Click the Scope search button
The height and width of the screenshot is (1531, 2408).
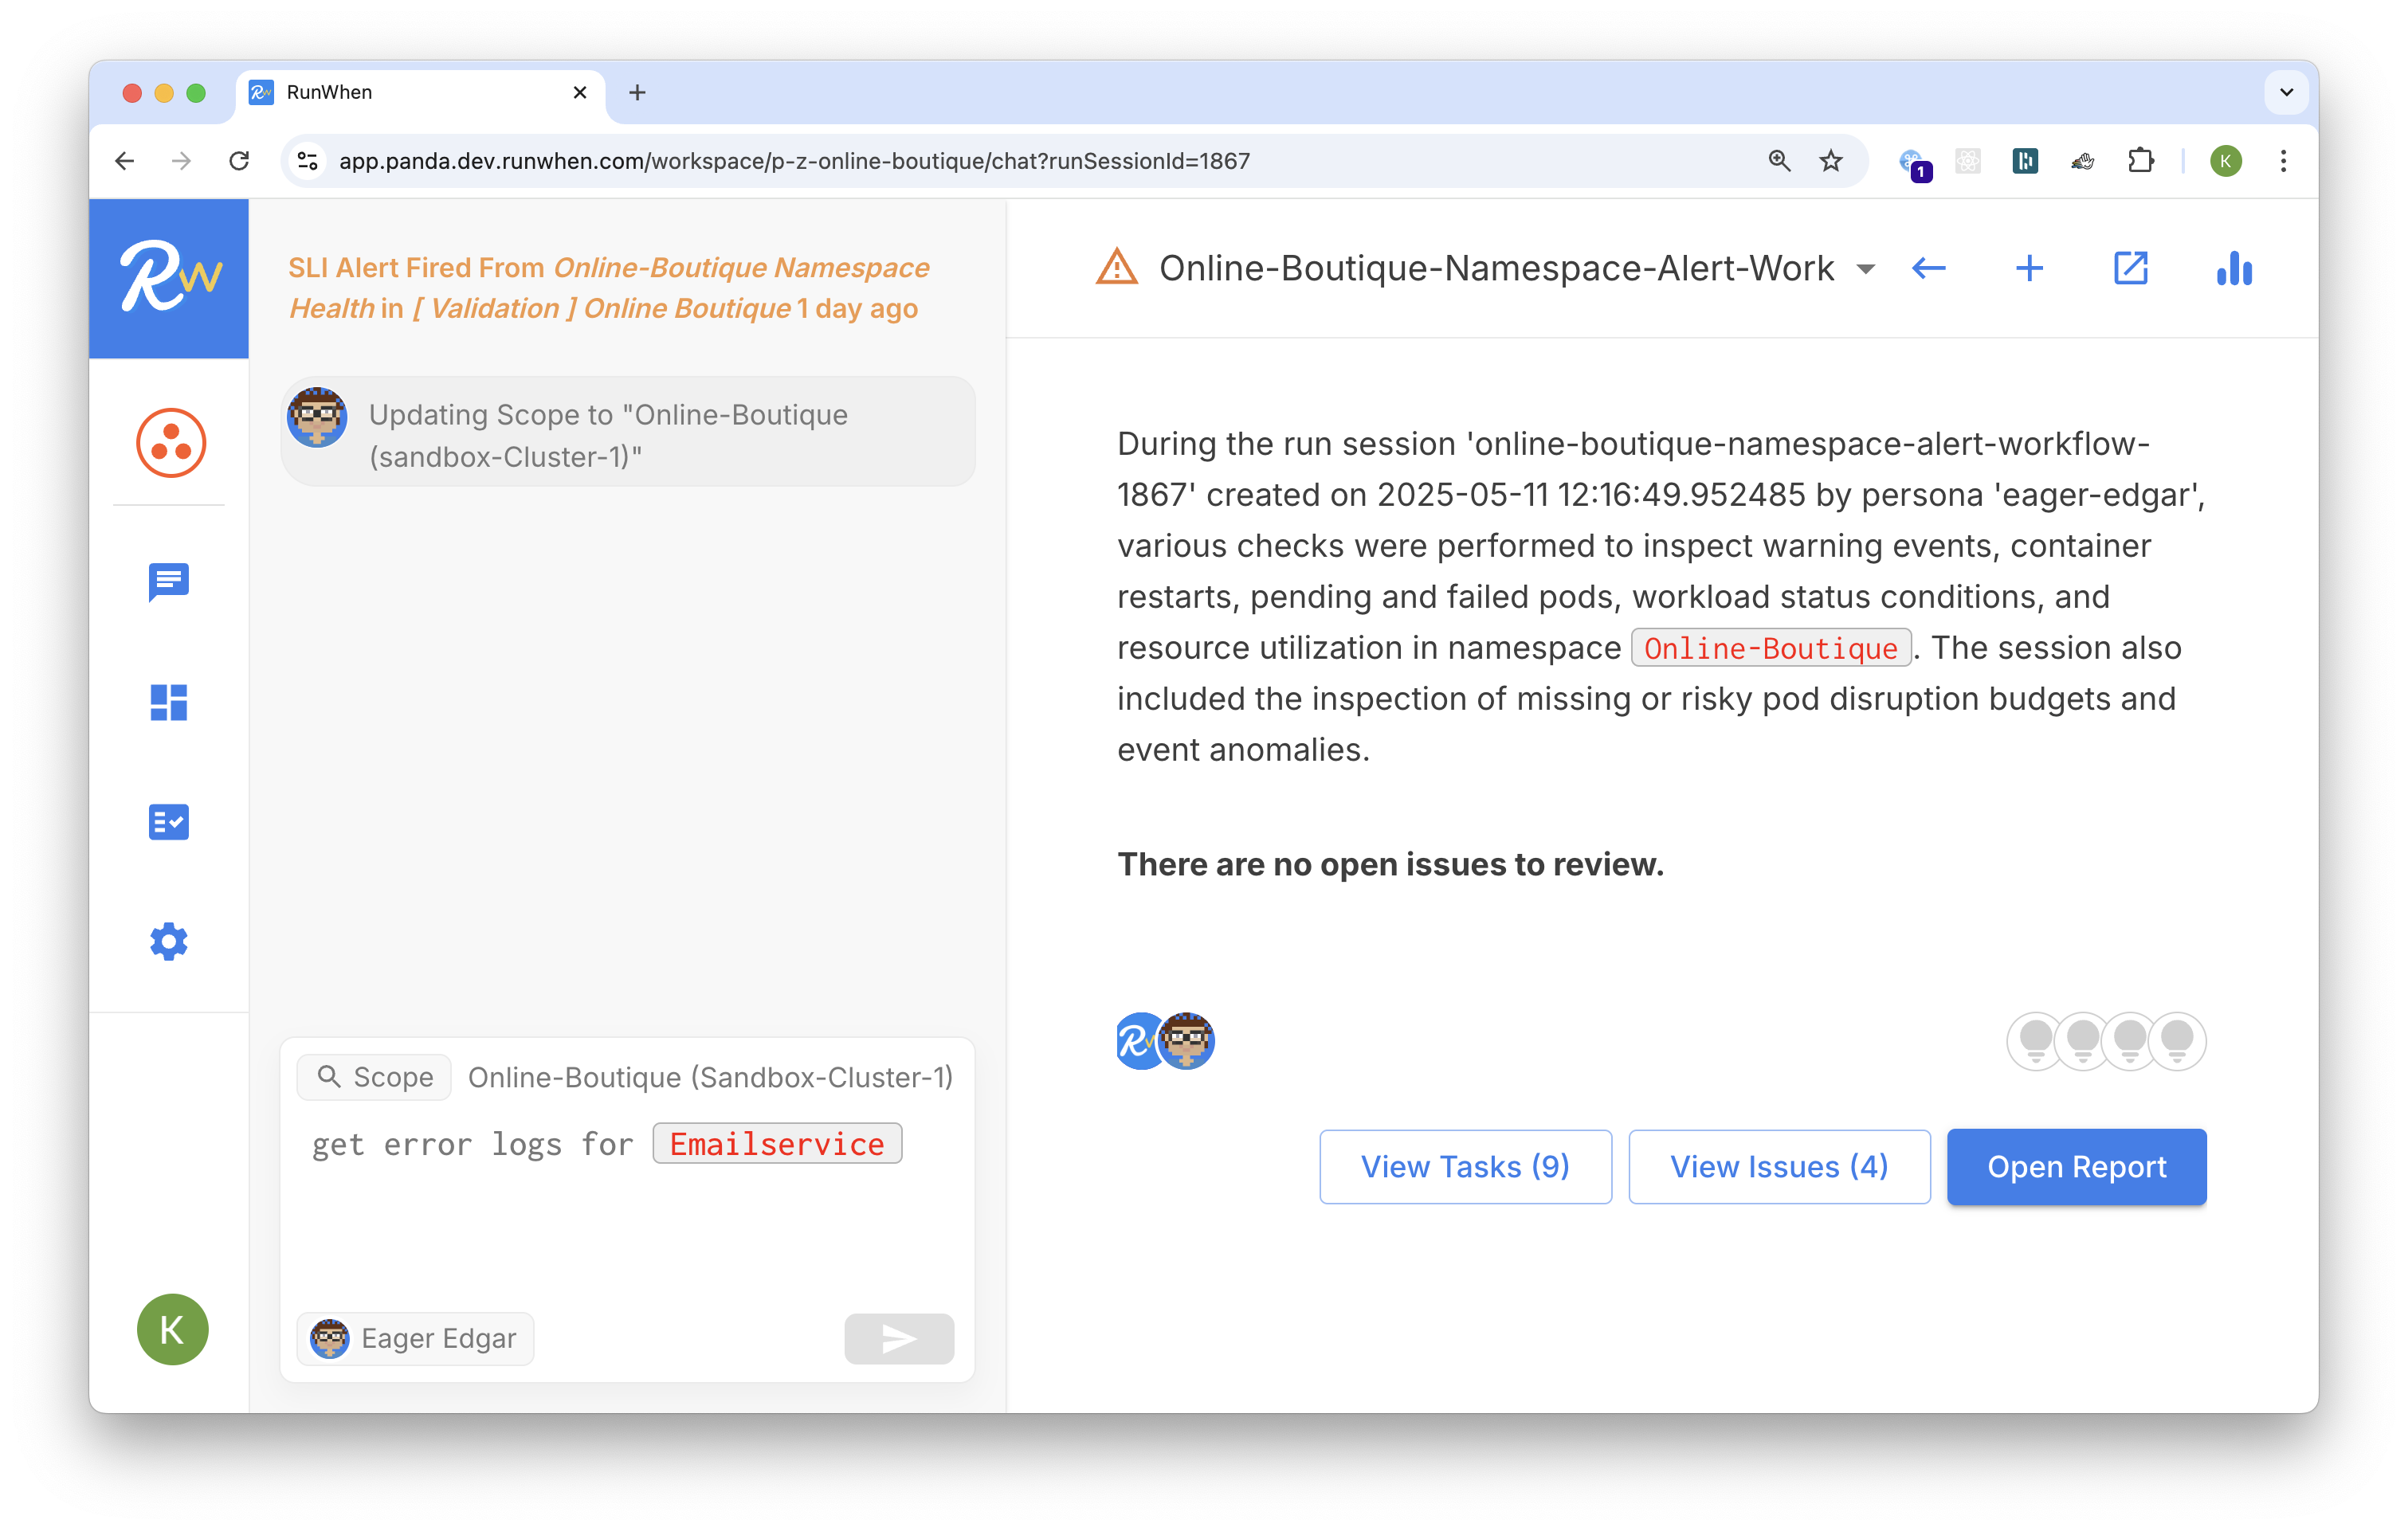tap(375, 1077)
